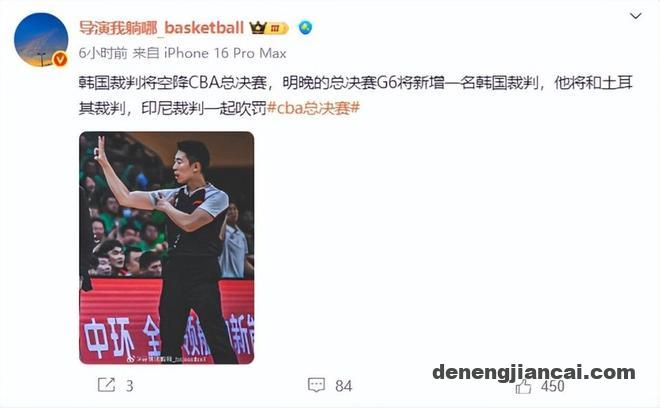Click the blue globe badge icon

(x=306, y=28)
